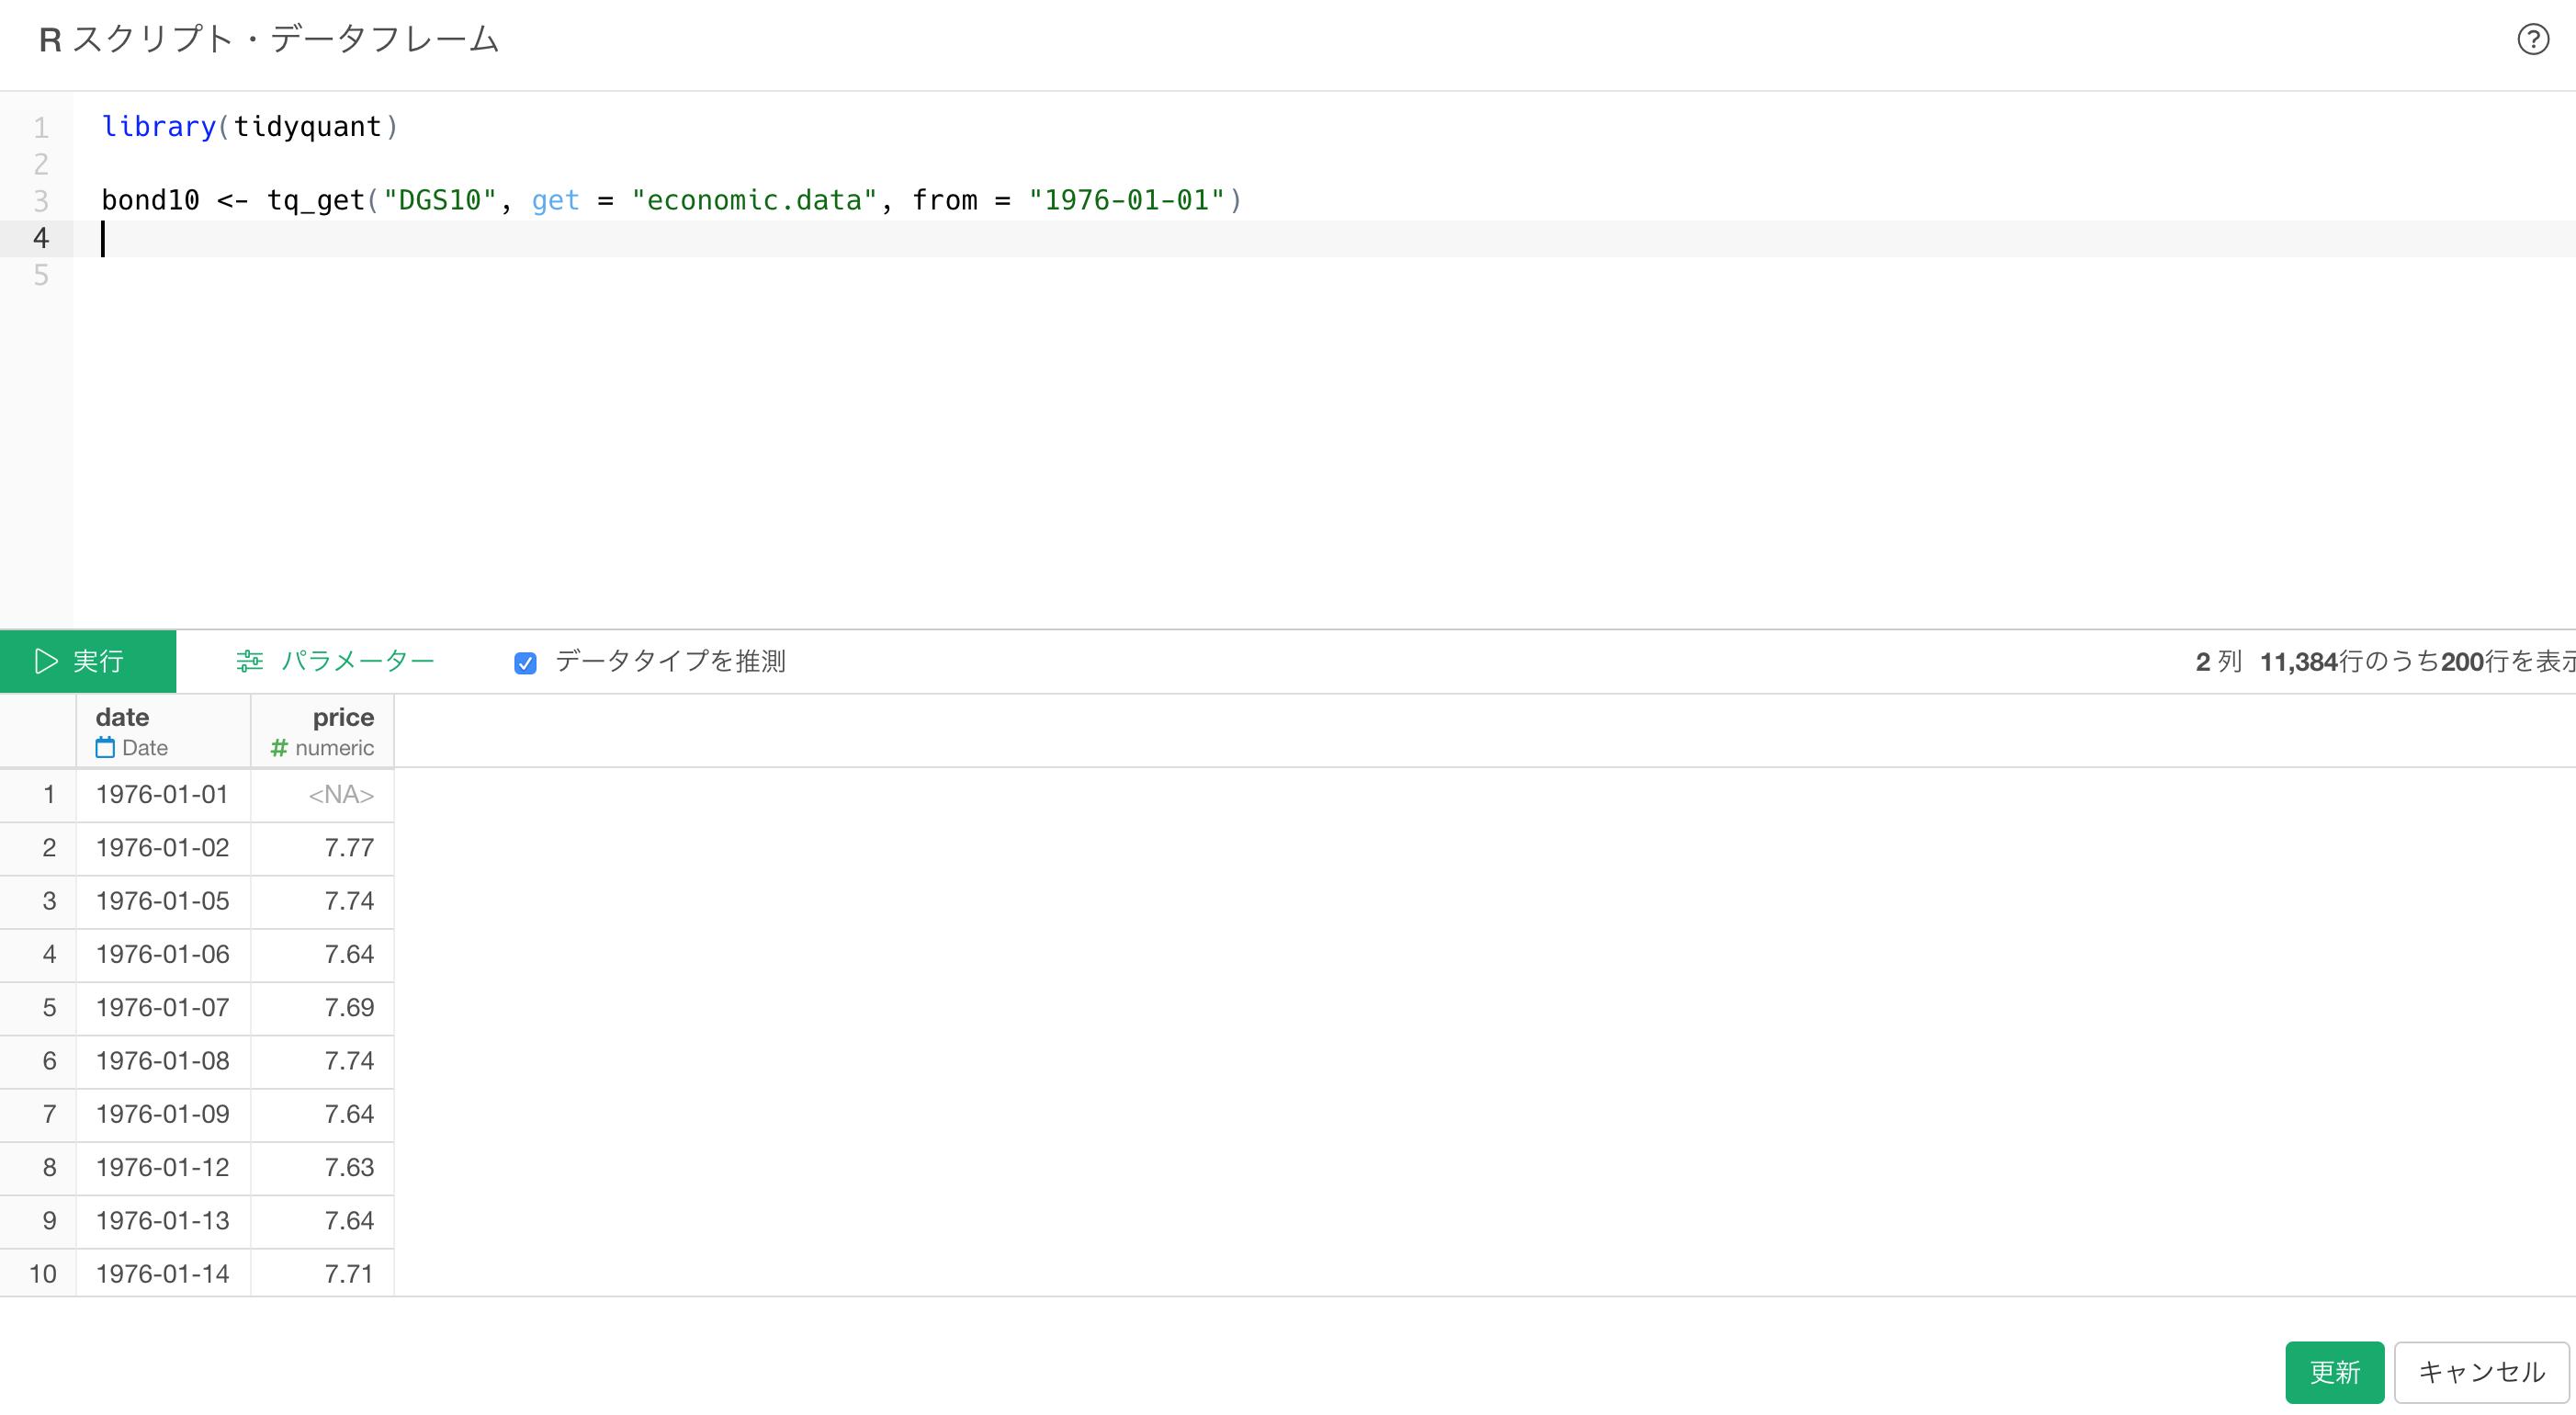The image size is (2576, 1415).
Task: Select price cell 7.63
Action: (x=322, y=1167)
